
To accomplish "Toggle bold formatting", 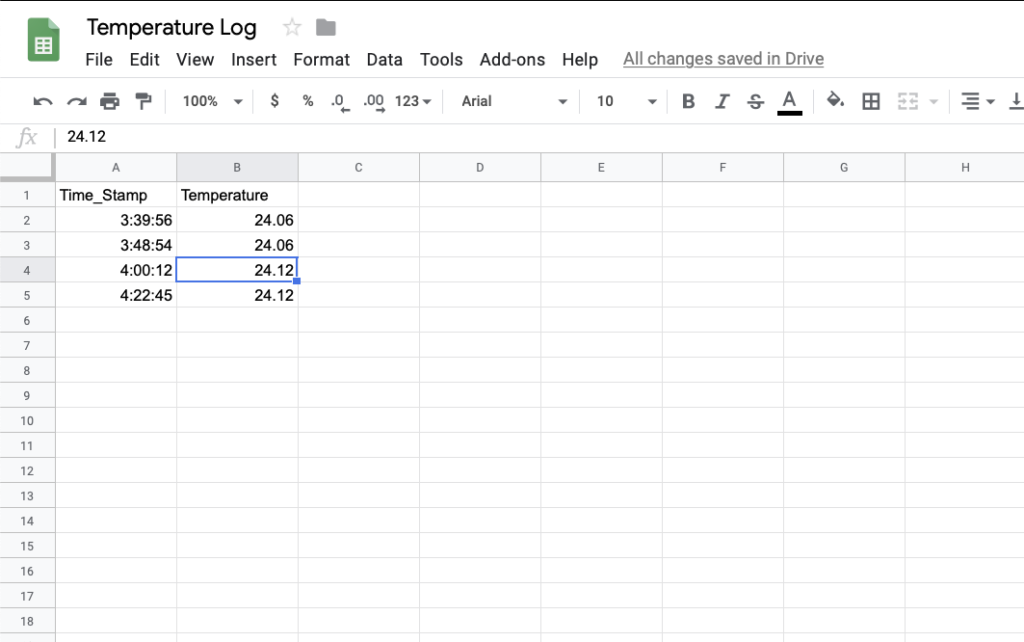I will [688, 101].
